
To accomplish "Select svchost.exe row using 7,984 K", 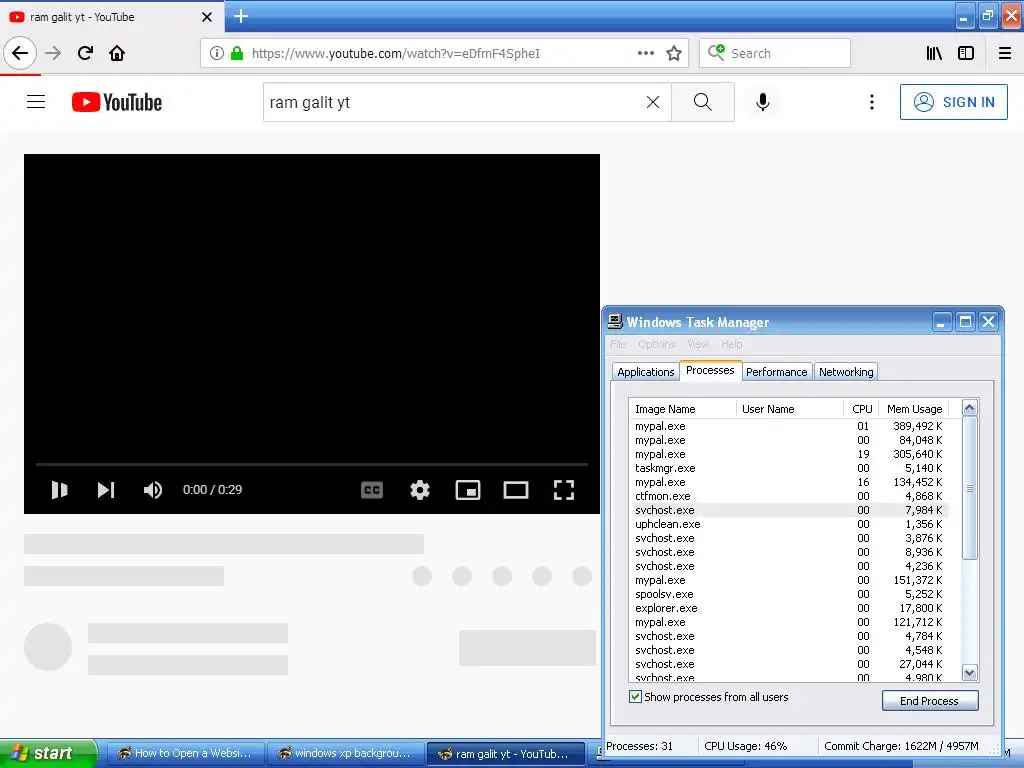I will [x=789, y=510].
